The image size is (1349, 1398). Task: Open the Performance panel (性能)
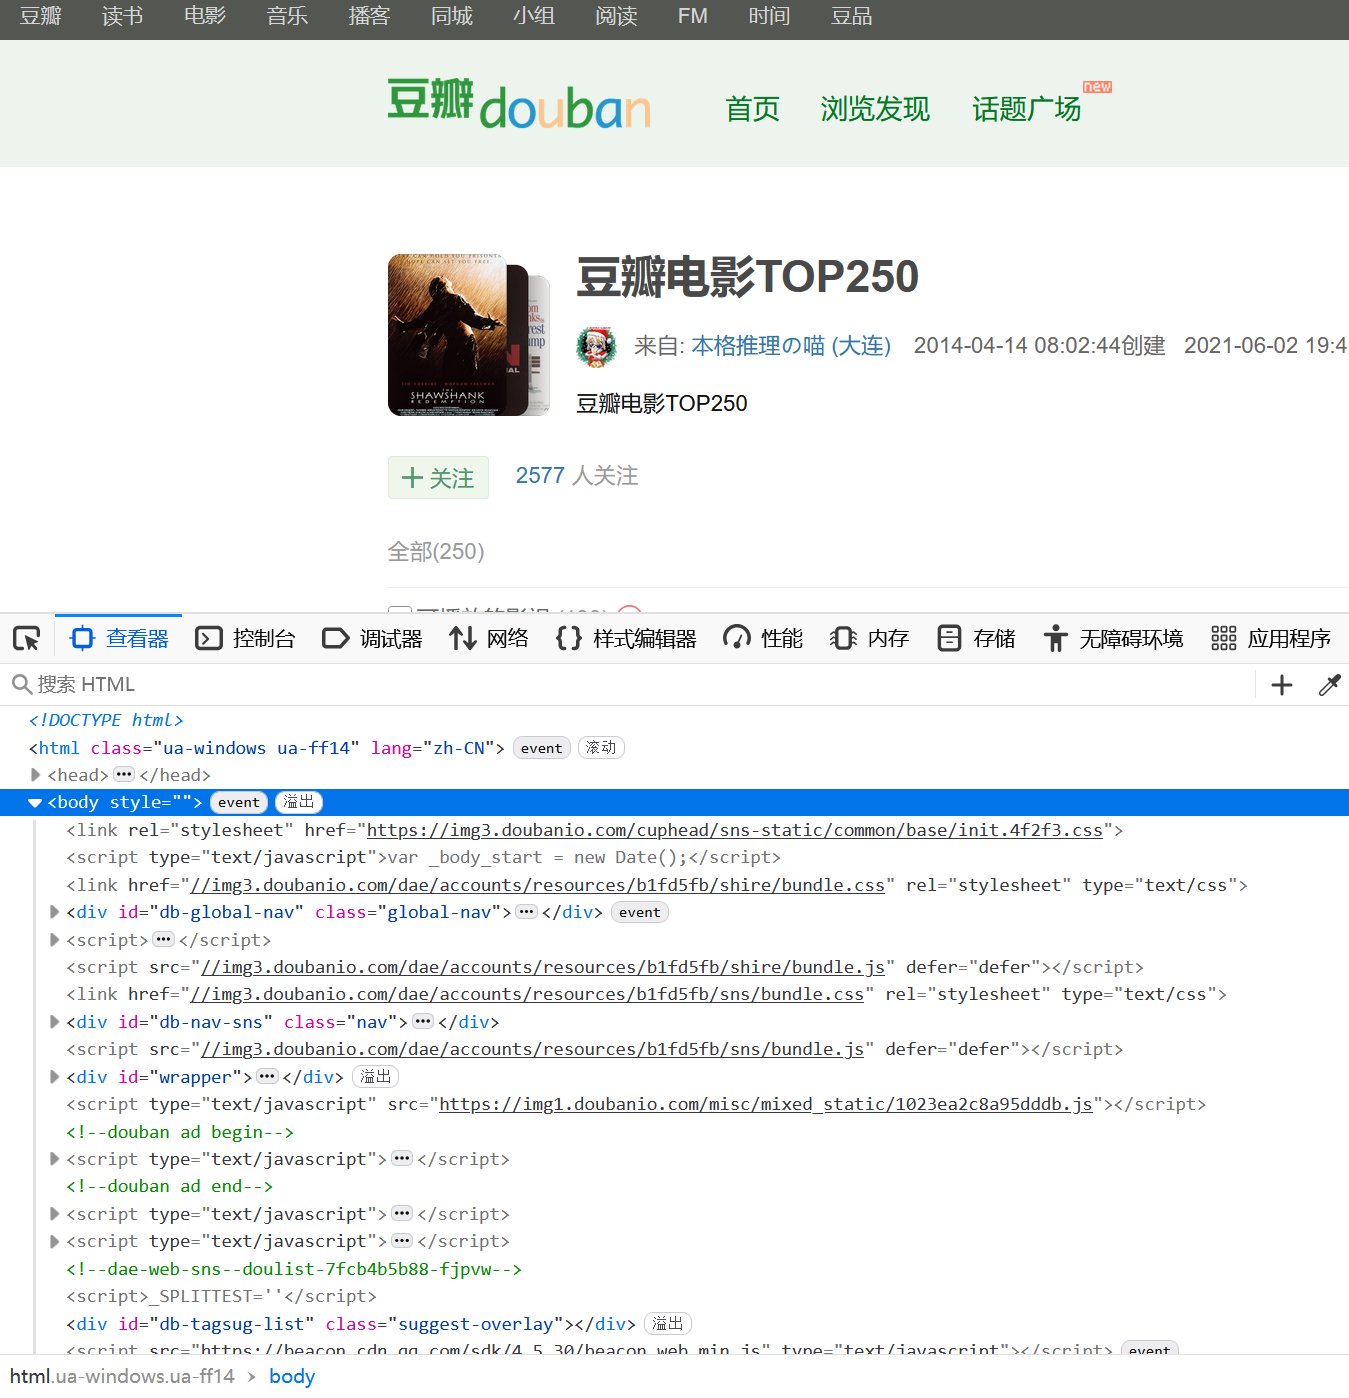pyautogui.click(x=763, y=638)
